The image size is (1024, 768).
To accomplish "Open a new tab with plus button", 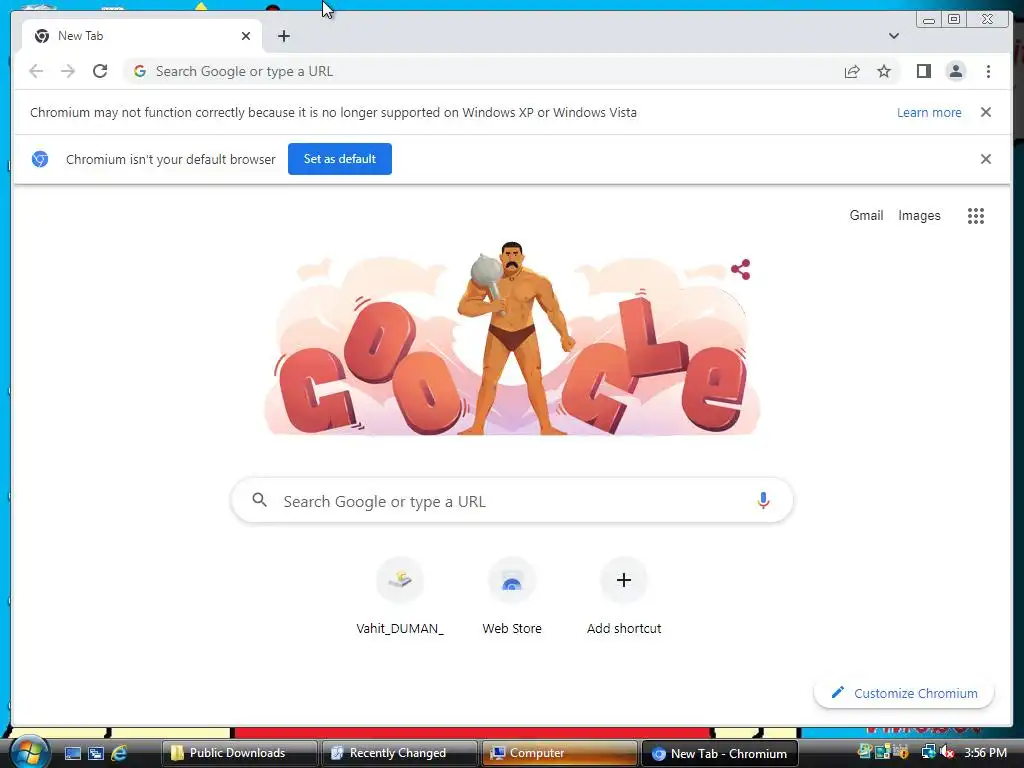I will coord(283,36).
